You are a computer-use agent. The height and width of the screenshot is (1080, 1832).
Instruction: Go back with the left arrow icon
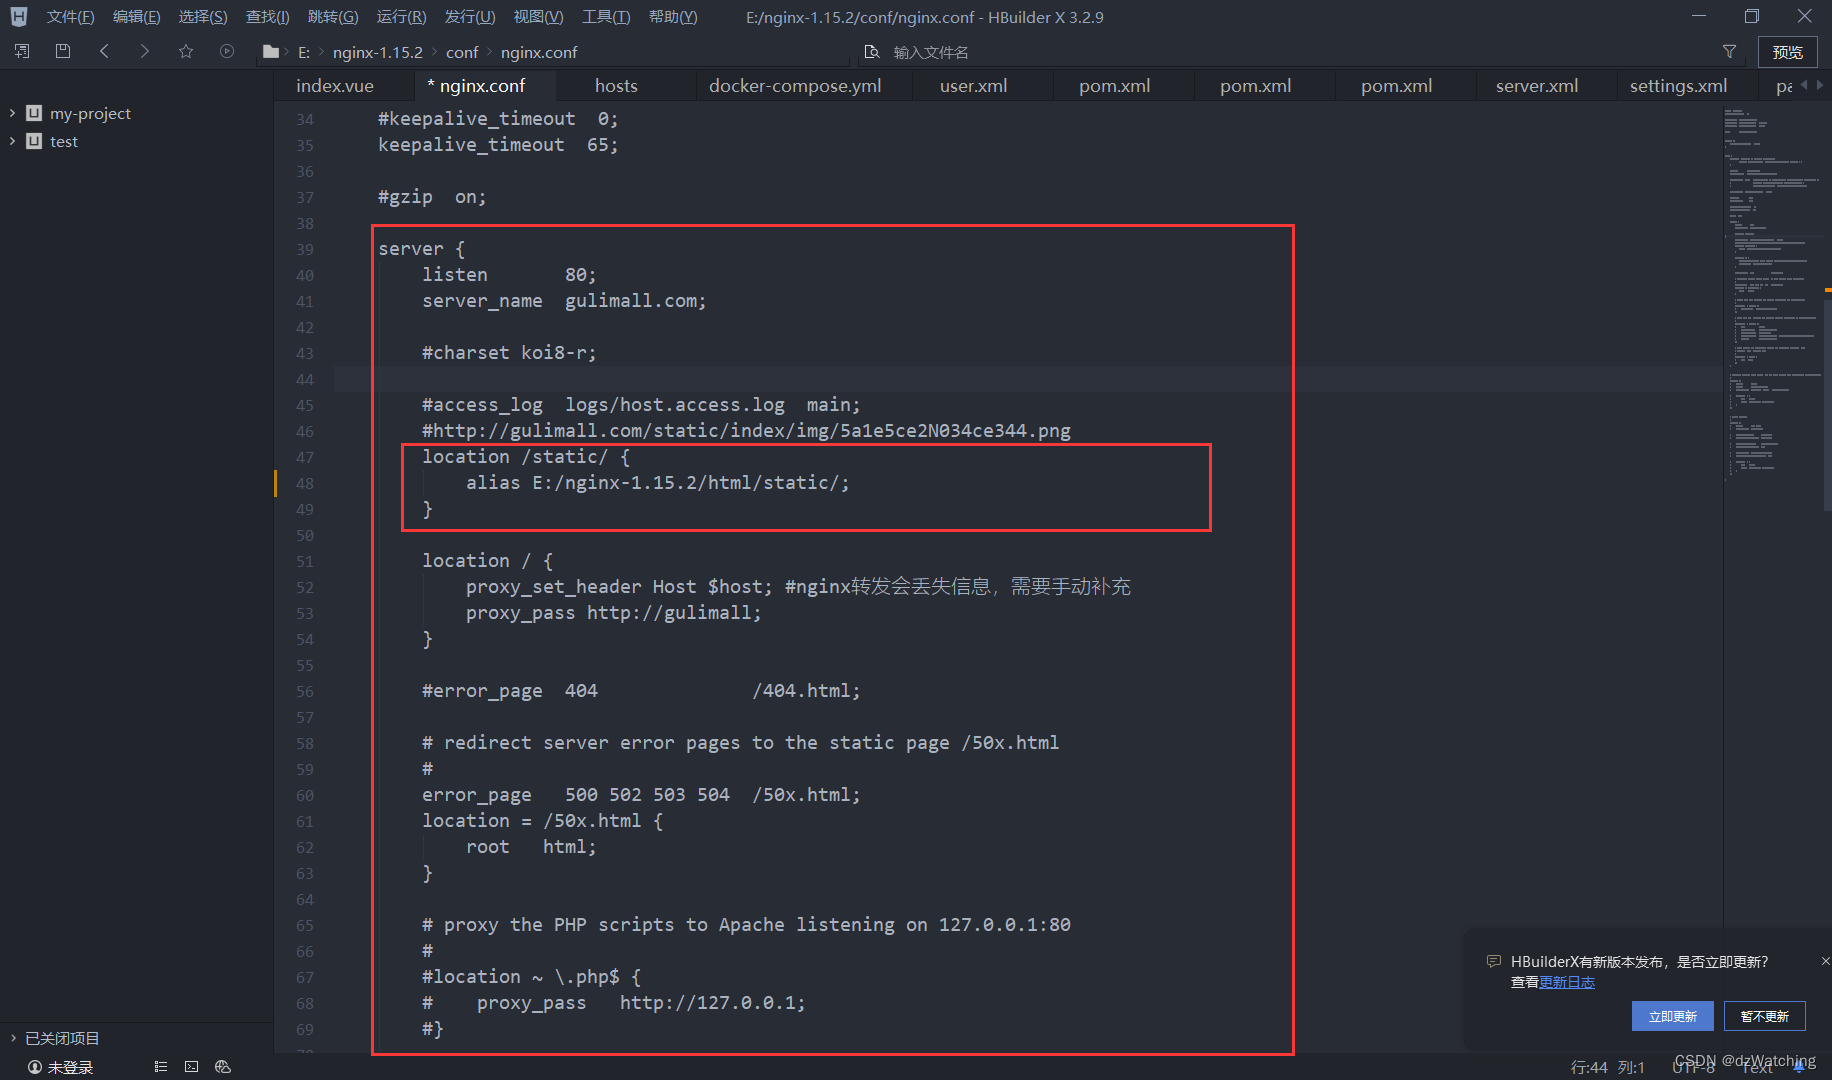click(x=104, y=51)
